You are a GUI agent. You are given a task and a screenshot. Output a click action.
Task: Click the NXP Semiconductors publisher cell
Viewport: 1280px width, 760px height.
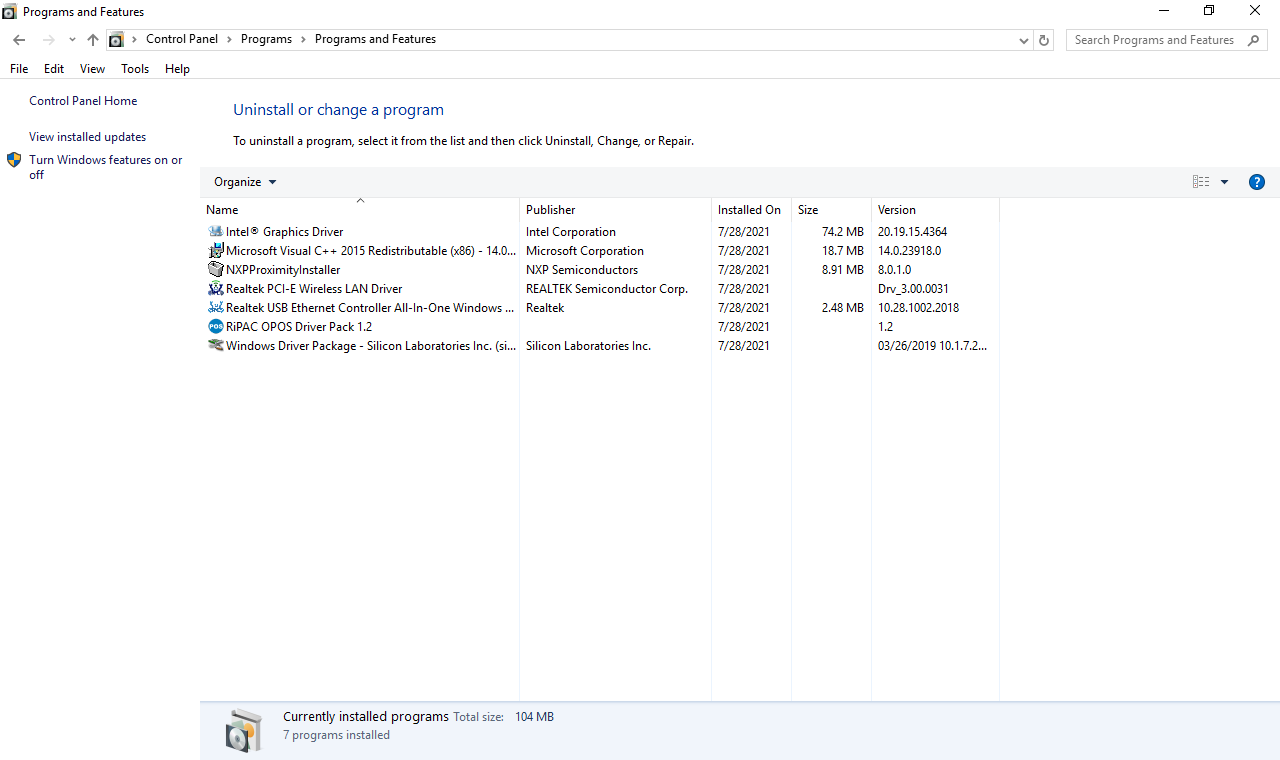(582, 270)
